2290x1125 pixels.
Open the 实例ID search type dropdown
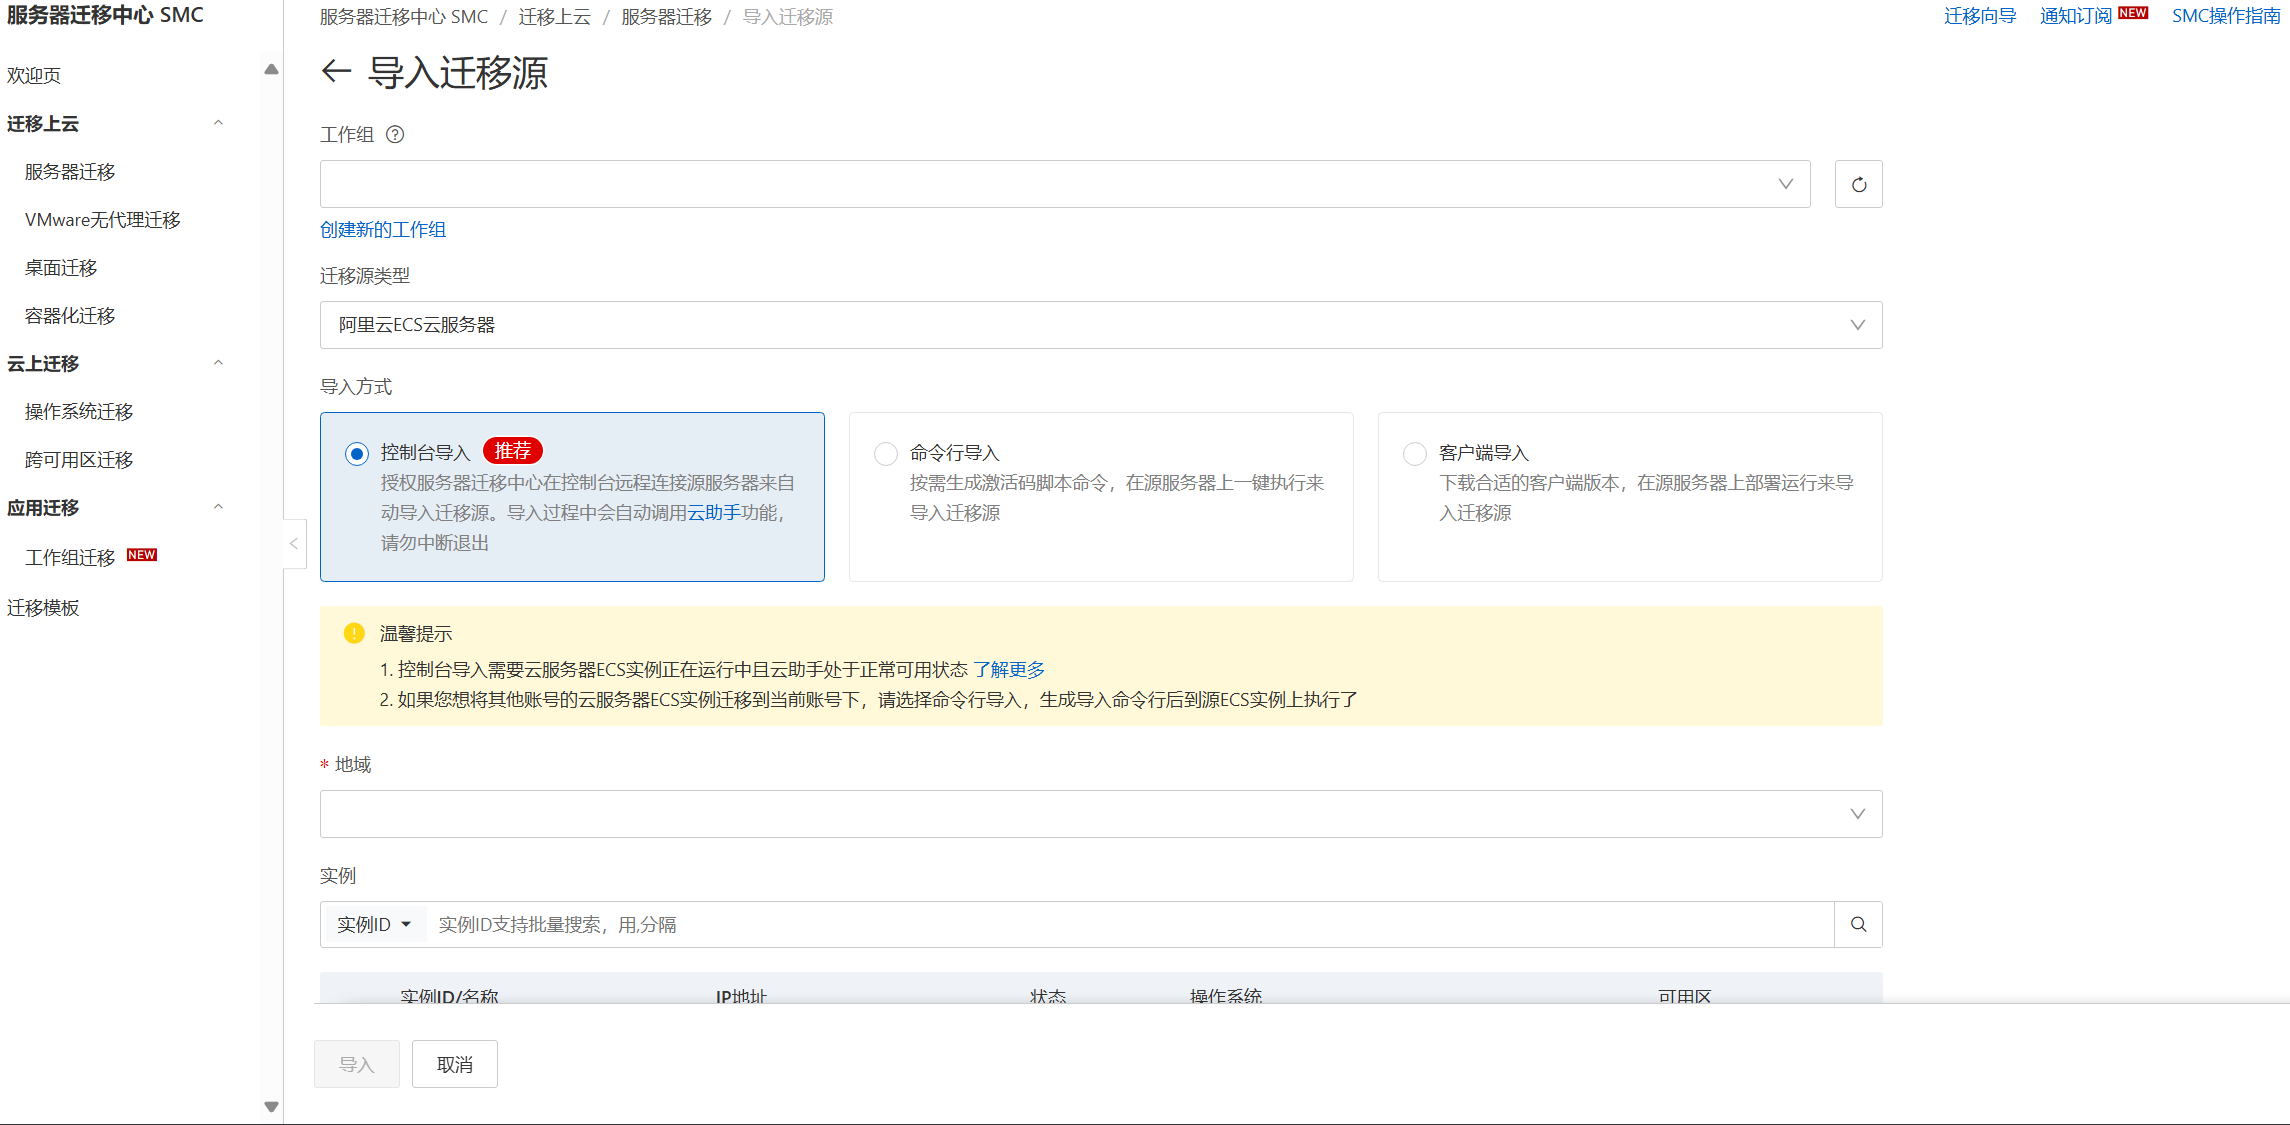tap(374, 924)
